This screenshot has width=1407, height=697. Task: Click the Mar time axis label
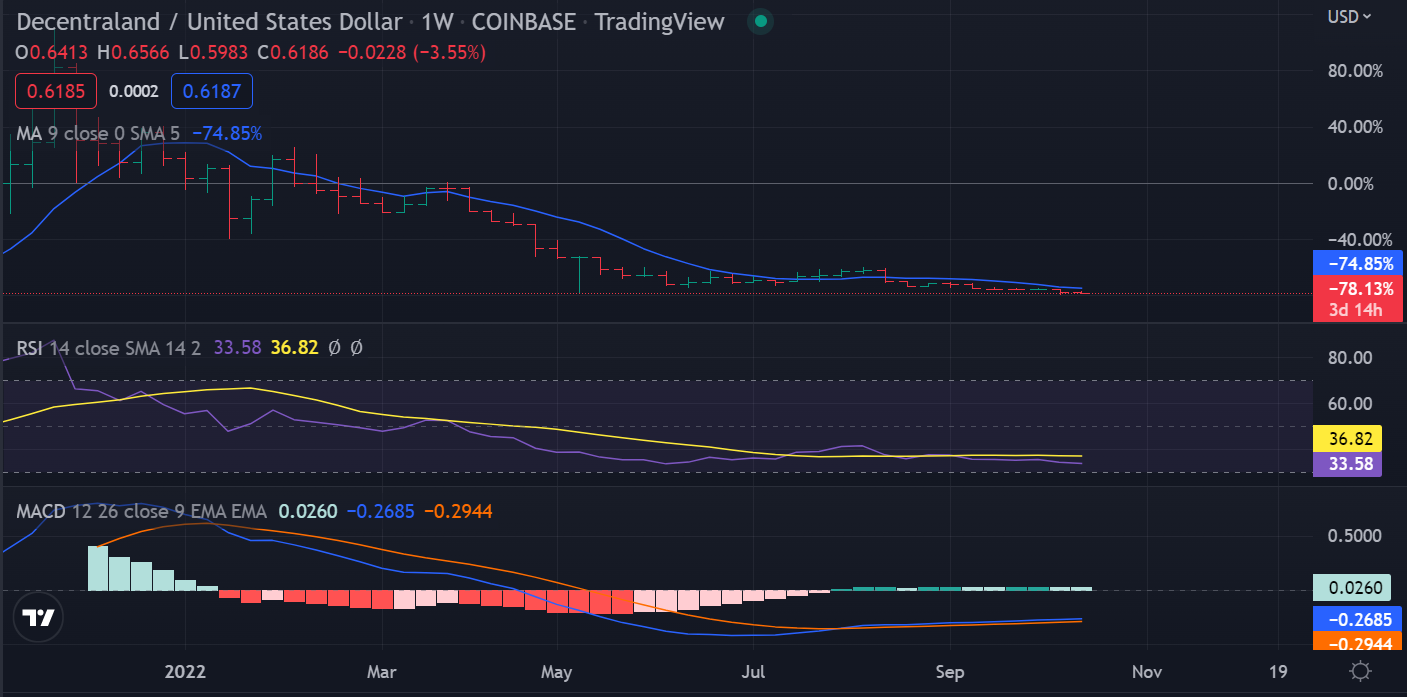click(381, 672)
